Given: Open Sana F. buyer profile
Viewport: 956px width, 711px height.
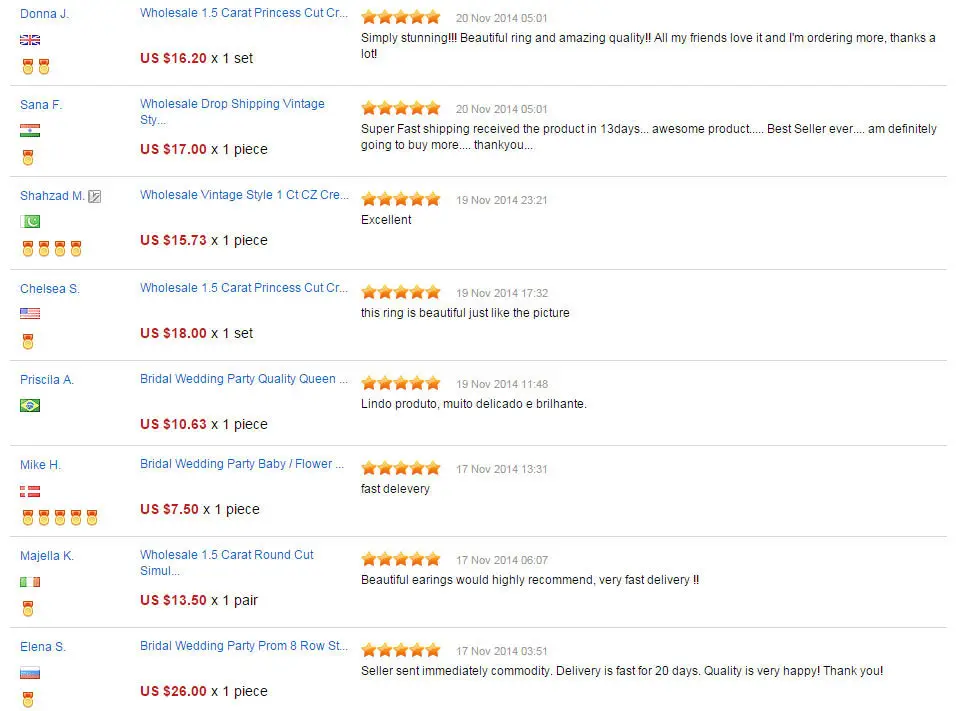Looking at the screenshot, I should tap(41, 105).
